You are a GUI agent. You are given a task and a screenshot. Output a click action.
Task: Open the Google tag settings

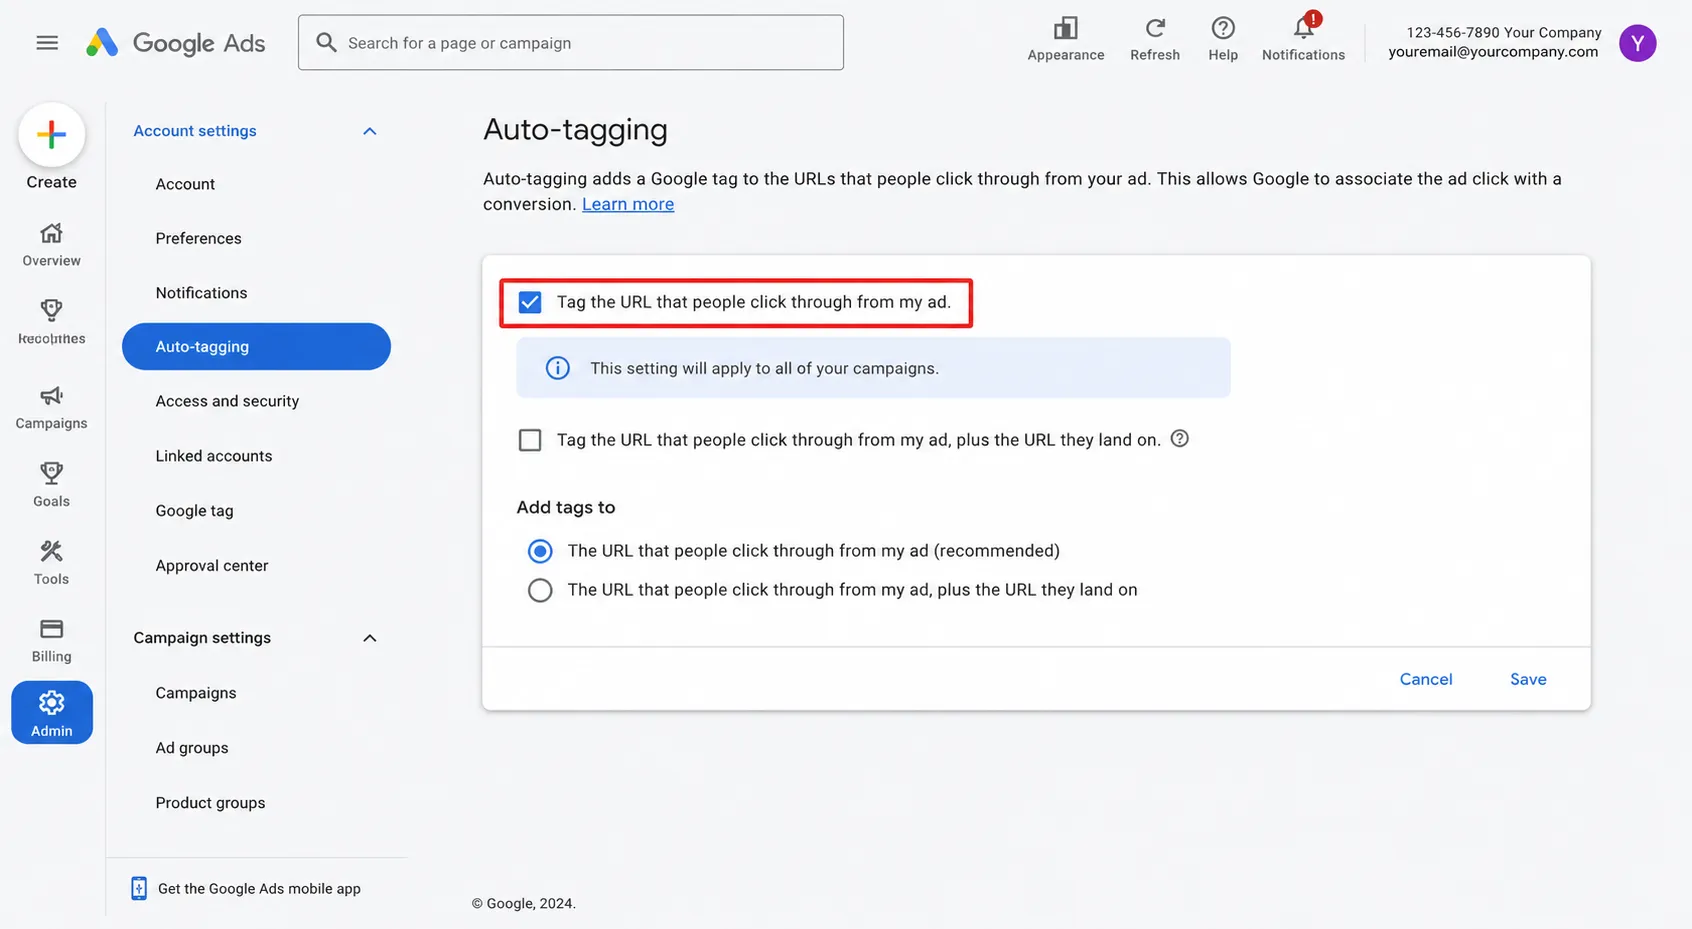point(195,511)
